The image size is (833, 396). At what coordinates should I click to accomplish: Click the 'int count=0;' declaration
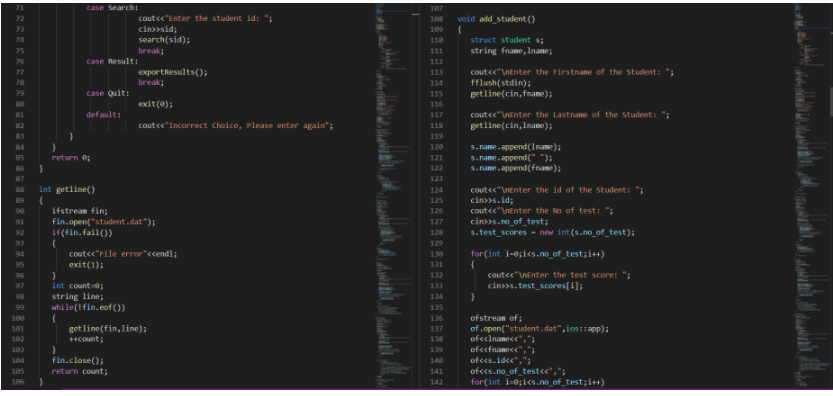(x=77, y=286)
